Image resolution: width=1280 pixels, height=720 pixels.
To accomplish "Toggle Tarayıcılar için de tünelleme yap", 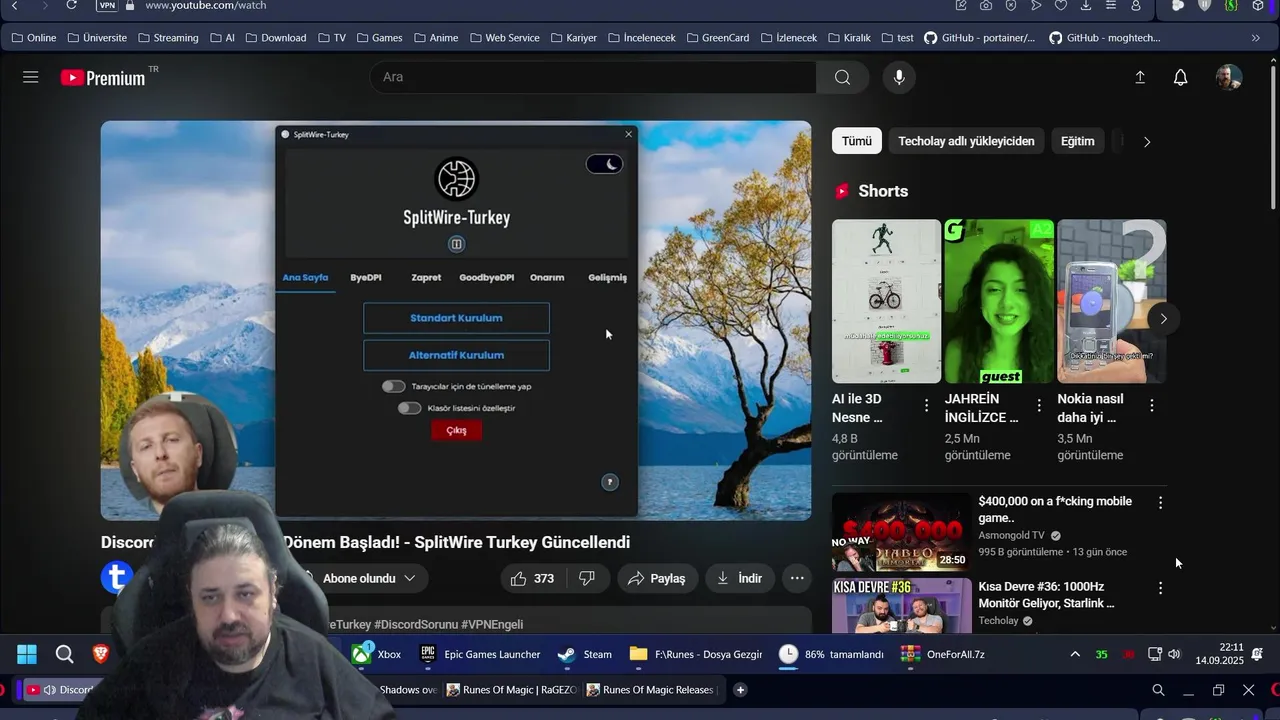I will tap(393, 386).
